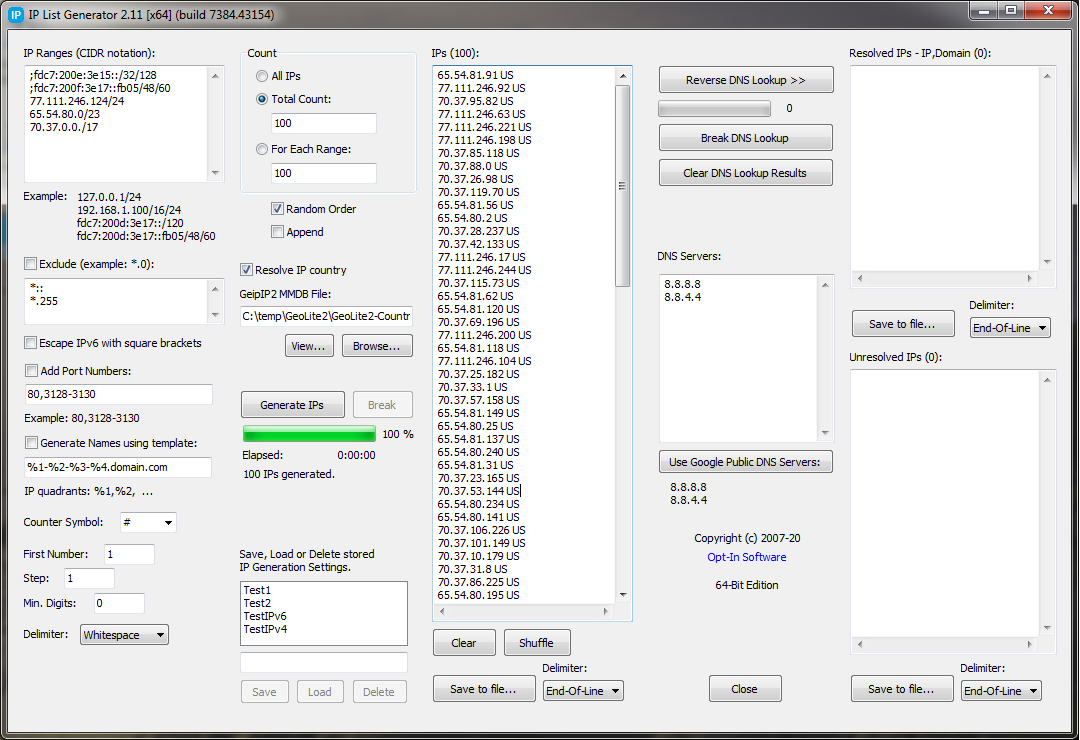Select TestIPv6 in stored settings list
This screenshot has width=1080, height=740.
[265, 616]
